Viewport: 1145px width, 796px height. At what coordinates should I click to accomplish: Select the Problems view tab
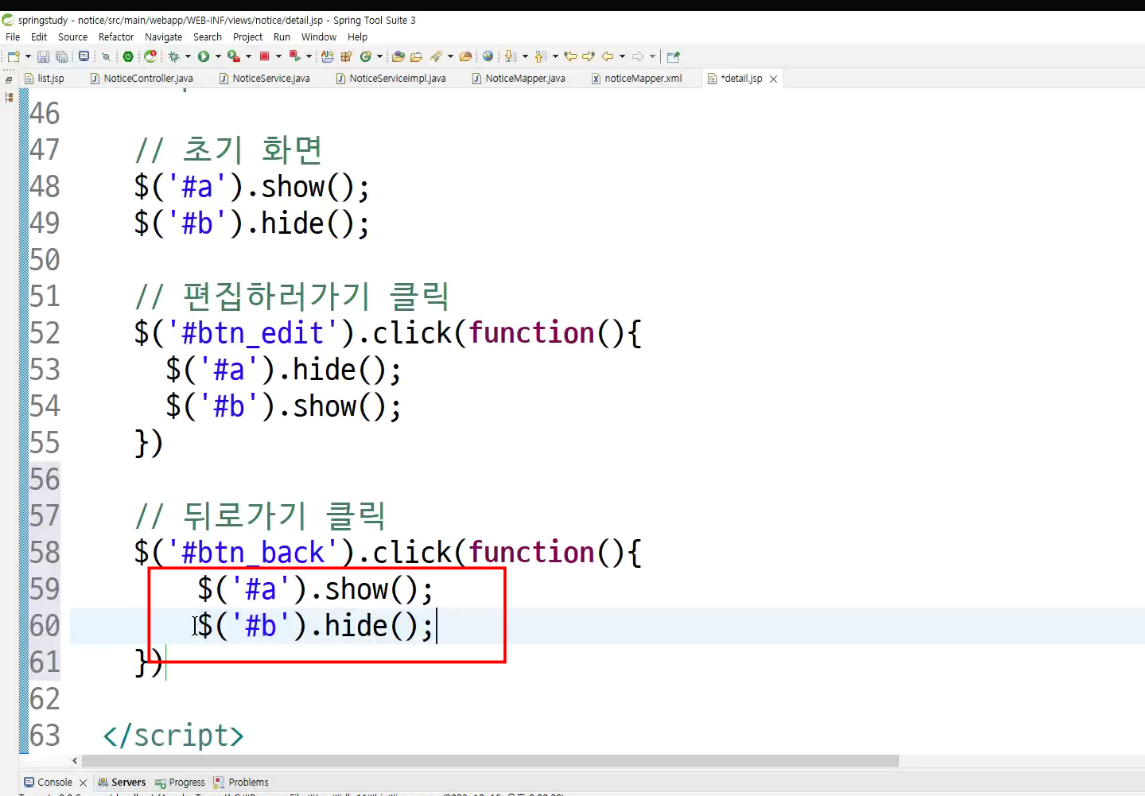pos(241,782)
